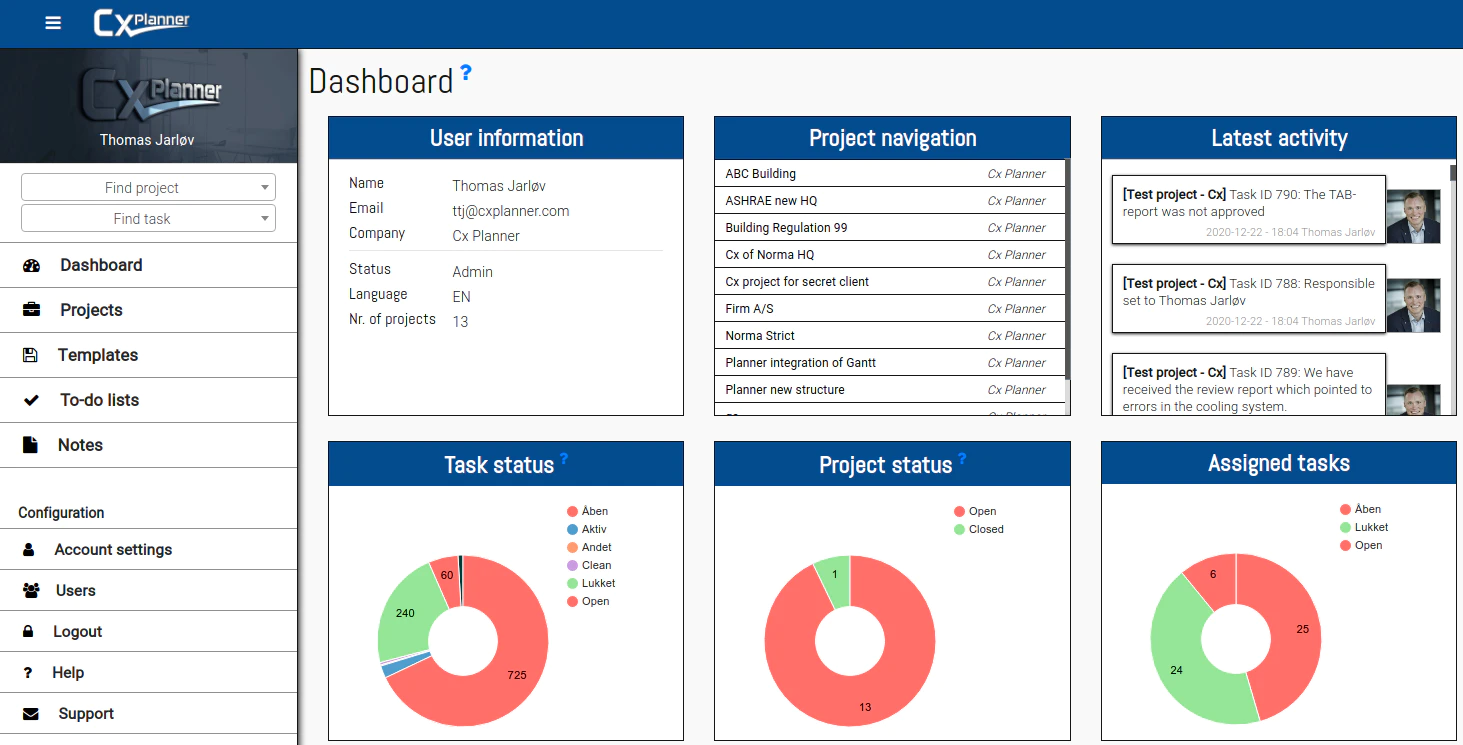Viewport: 1463px width, 745px height.
Task: Toggle the Closed legend entry in Project status
Action: point(978,529)
